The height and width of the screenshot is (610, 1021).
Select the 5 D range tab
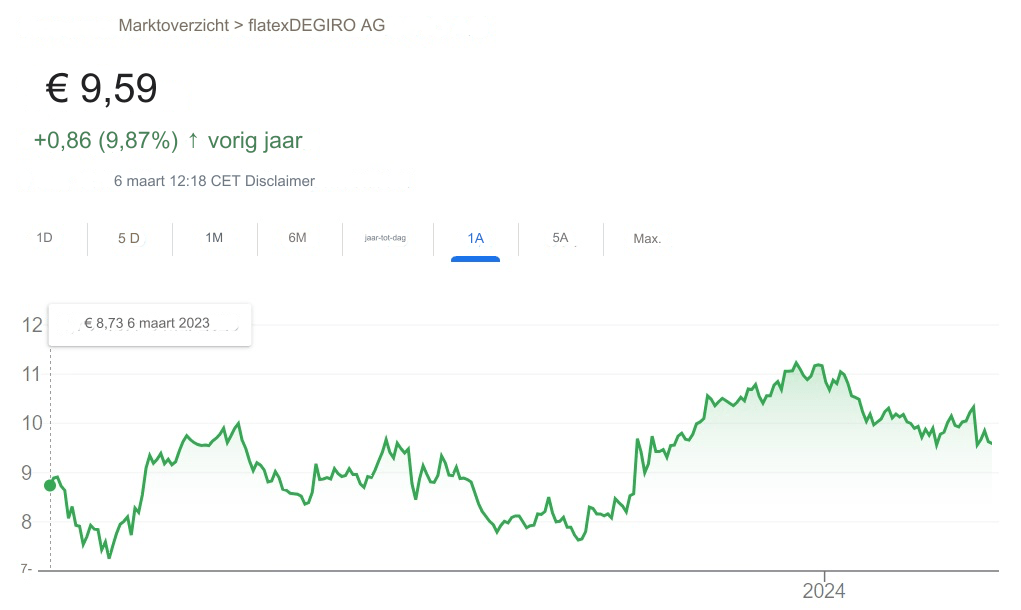coord(129,238)
